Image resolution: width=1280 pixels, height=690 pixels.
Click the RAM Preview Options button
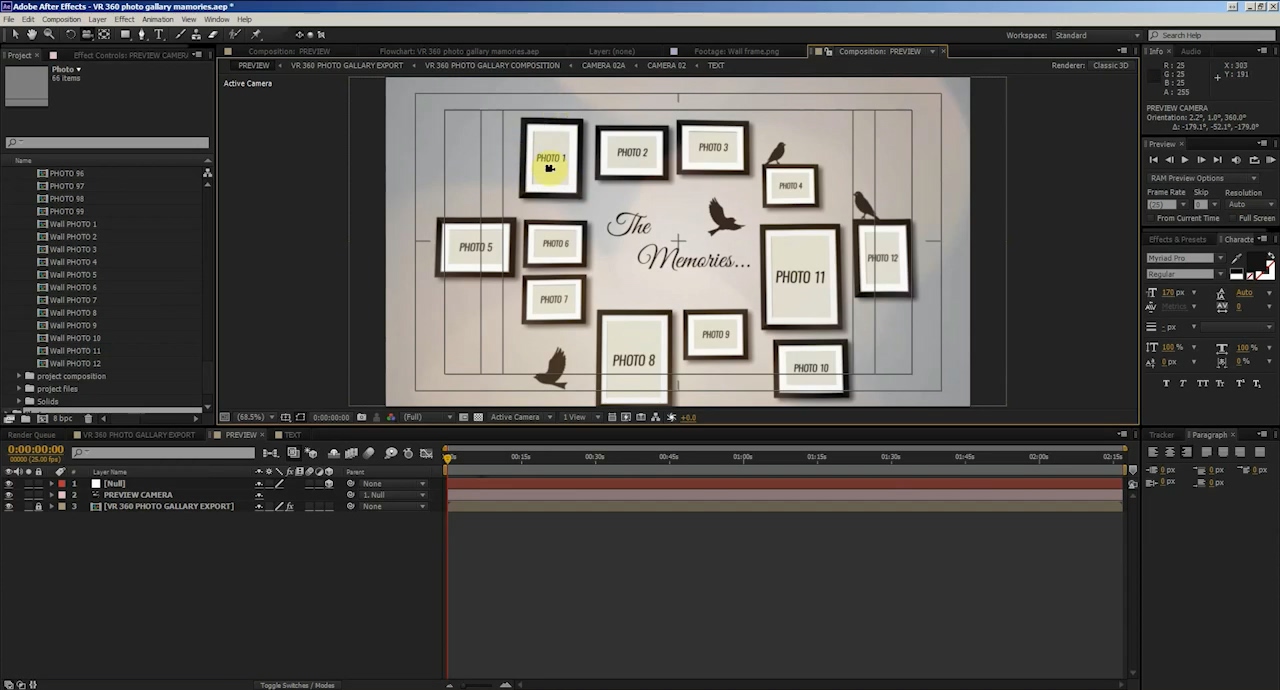[x=1203, y=178]
